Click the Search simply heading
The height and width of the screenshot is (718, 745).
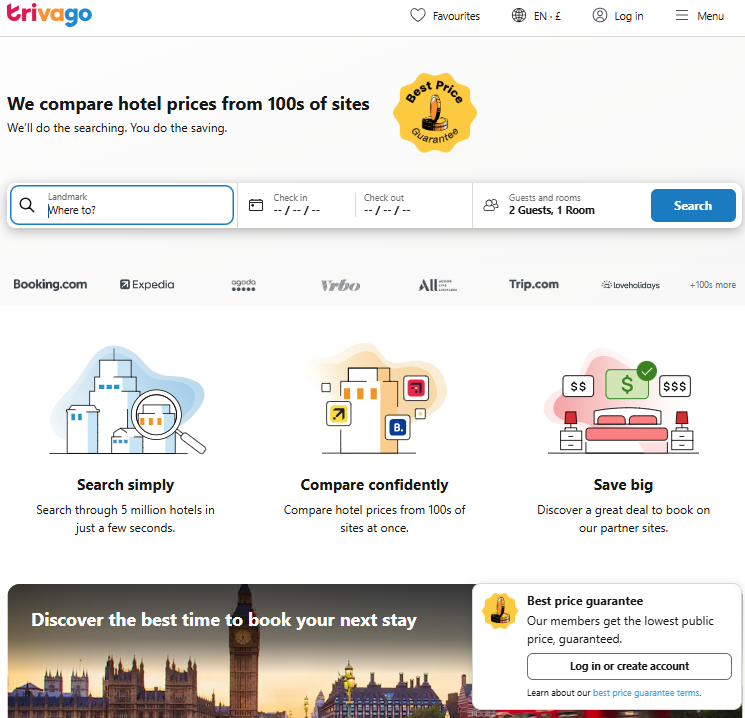[x=125, y=485]
